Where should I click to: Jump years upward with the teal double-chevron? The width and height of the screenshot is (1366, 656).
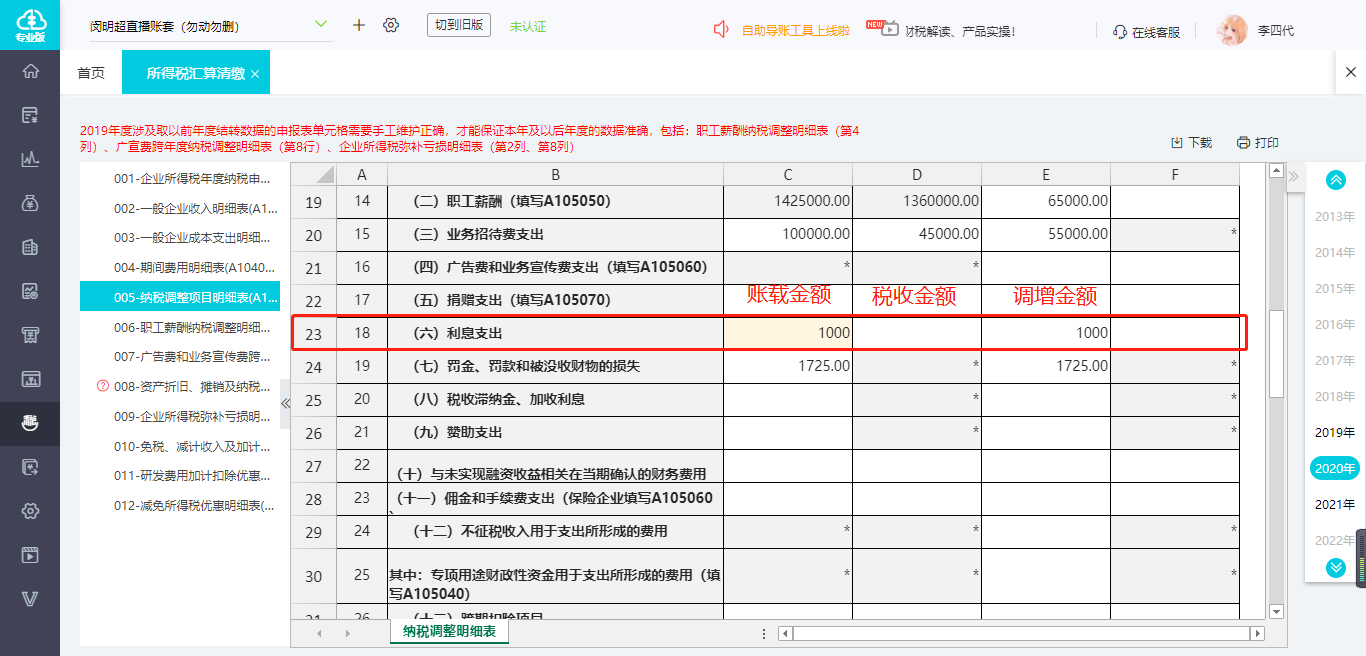1335,180
